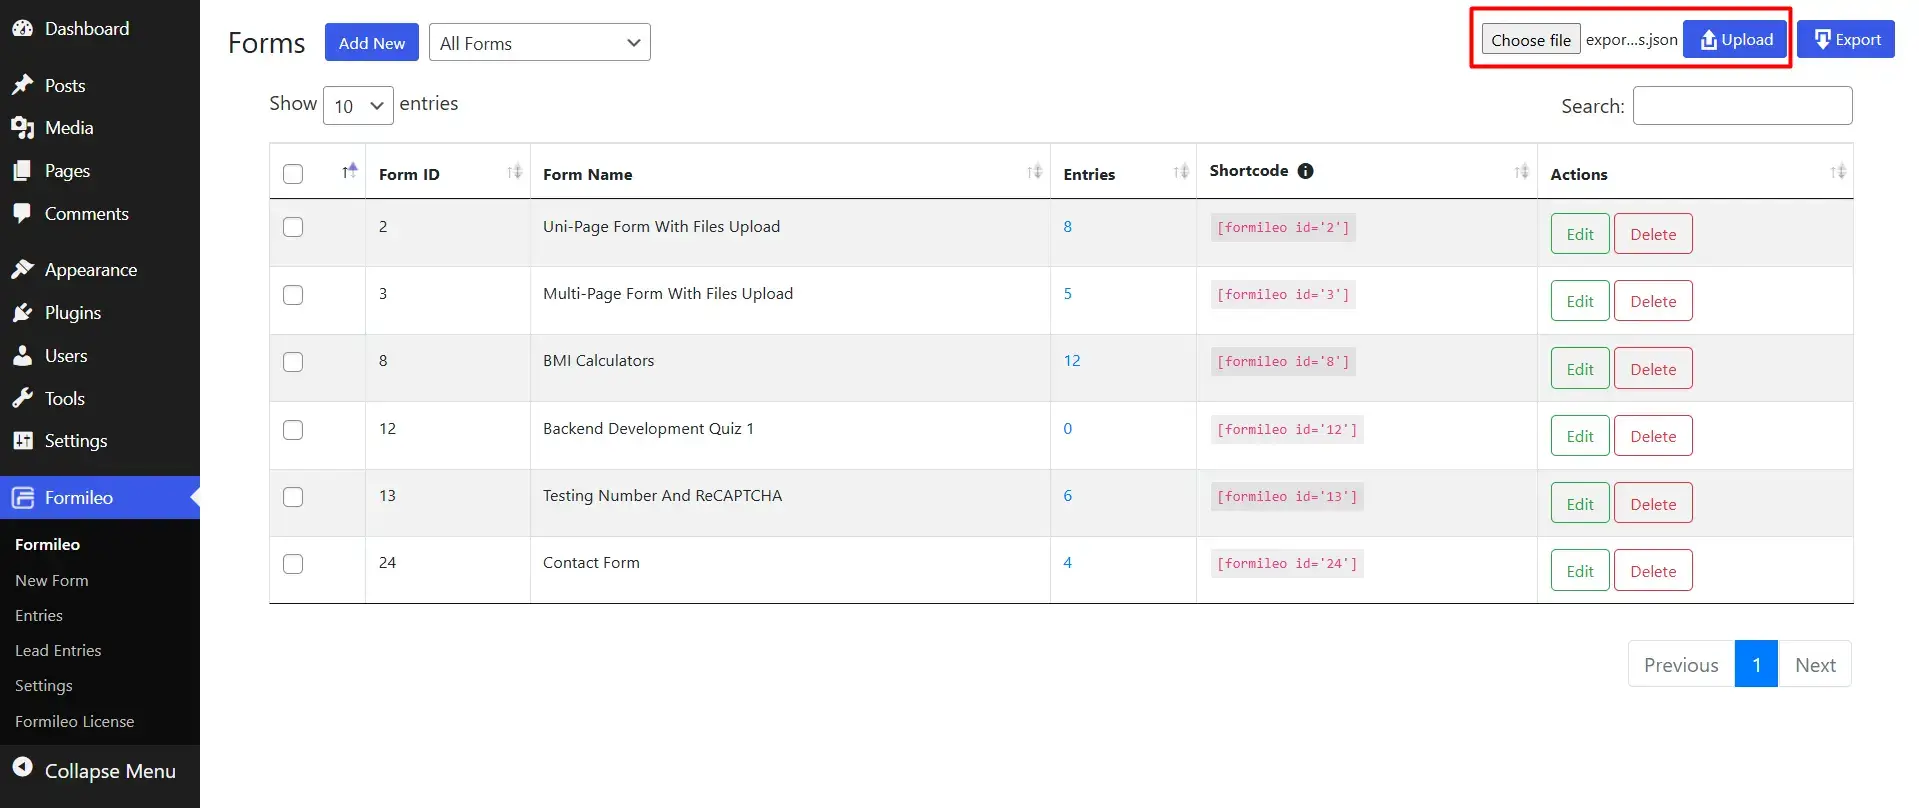Delete the Backend Development Quiz 1 form

[1652, 436]
